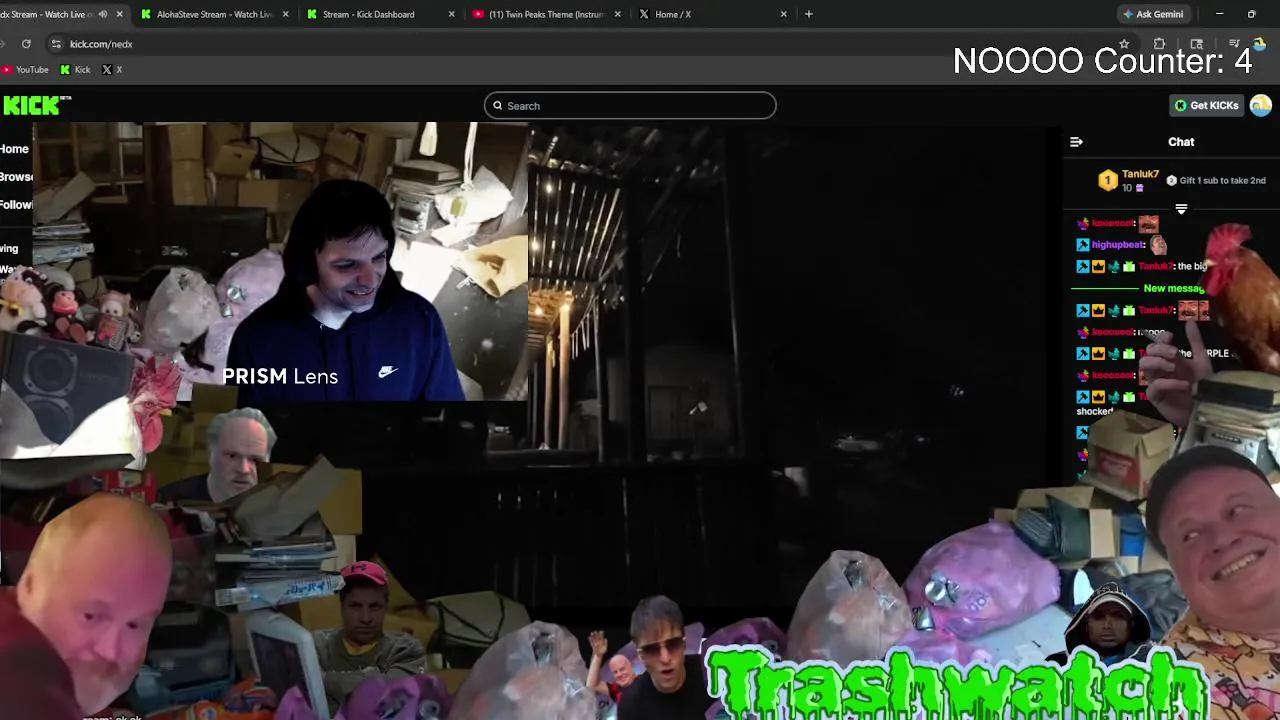Open the browser extensions puzzle icon
Screen dimensions: 1280x720
[x=1159, y=44]
